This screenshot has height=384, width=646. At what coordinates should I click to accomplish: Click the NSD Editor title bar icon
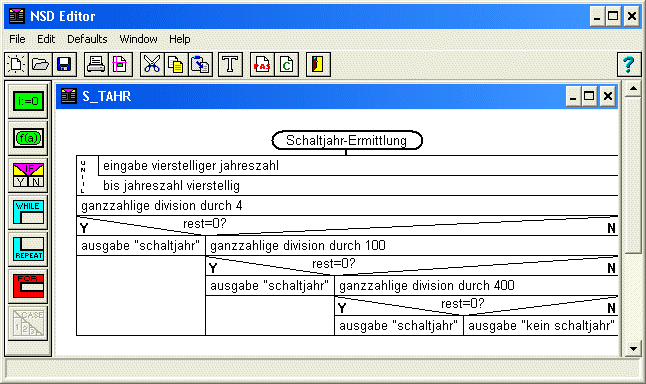[17, 16]
